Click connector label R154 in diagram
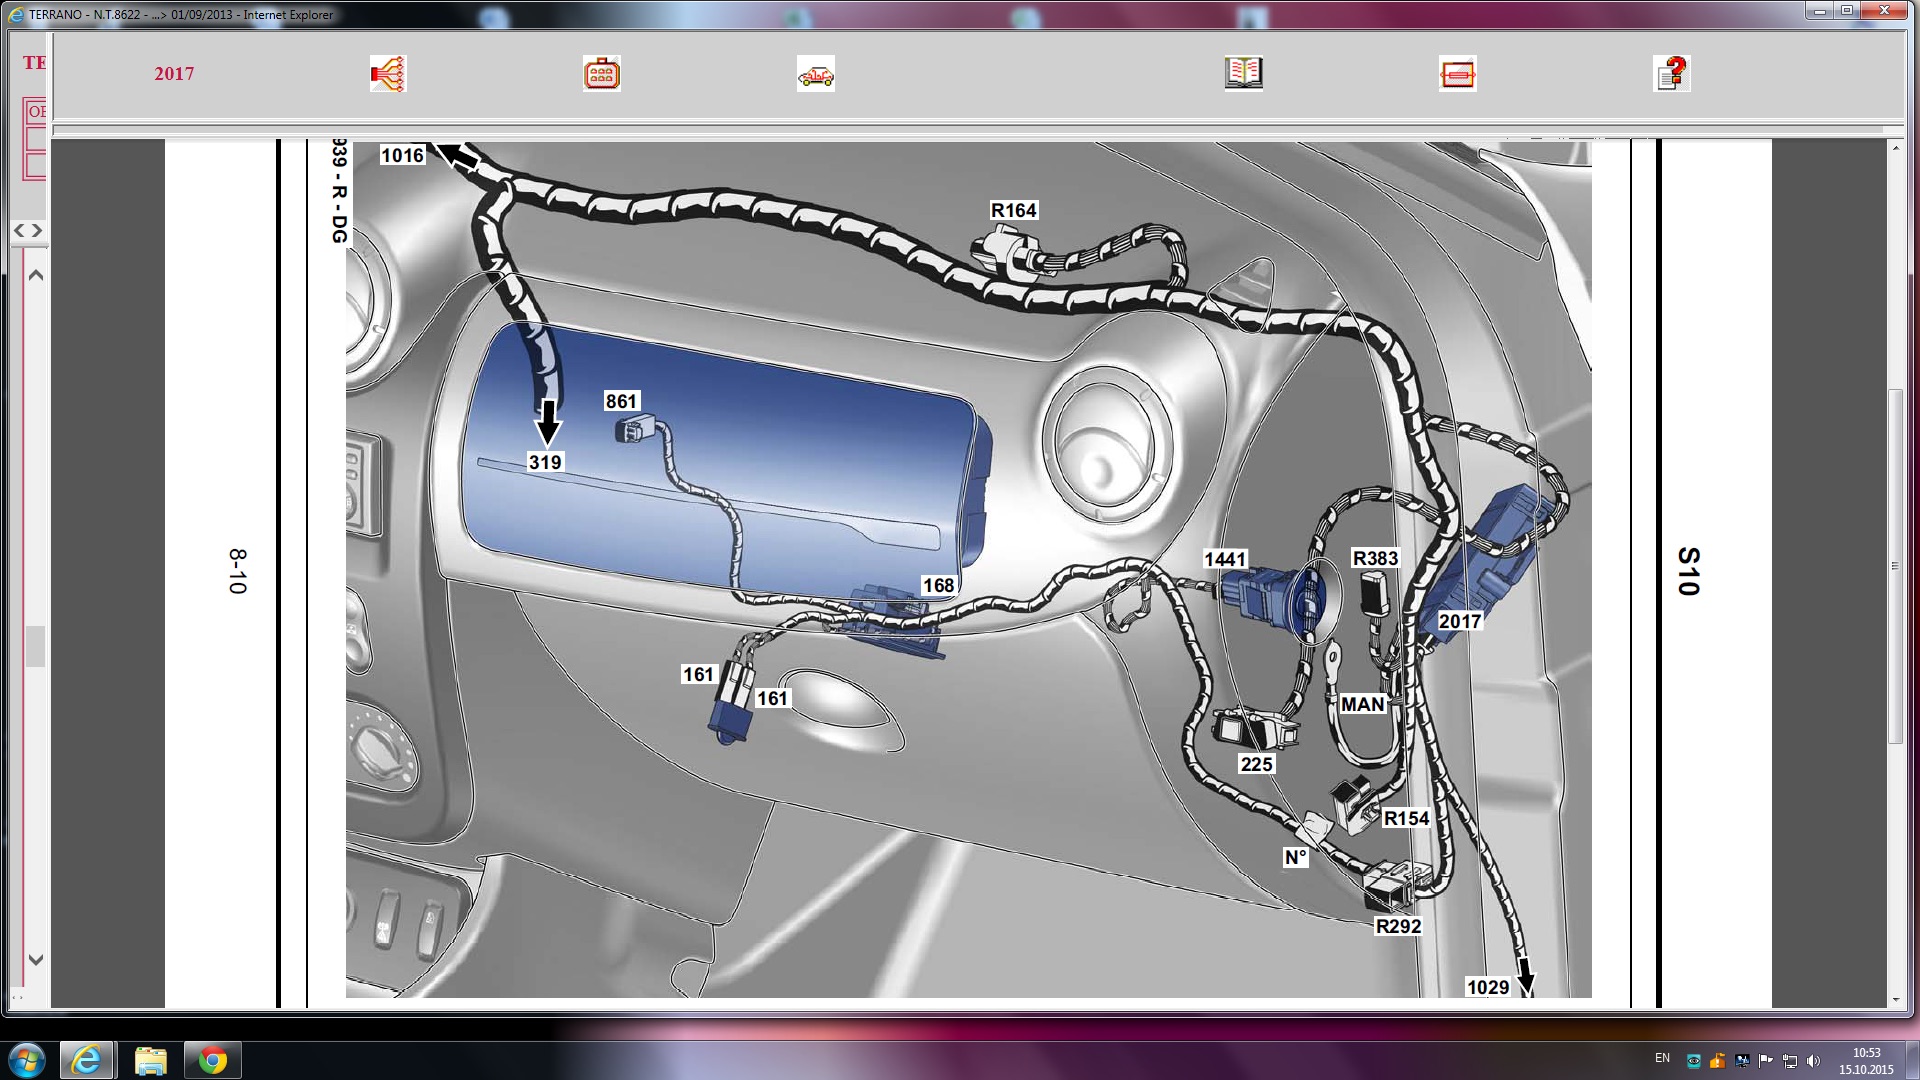 click(1406, 818)
